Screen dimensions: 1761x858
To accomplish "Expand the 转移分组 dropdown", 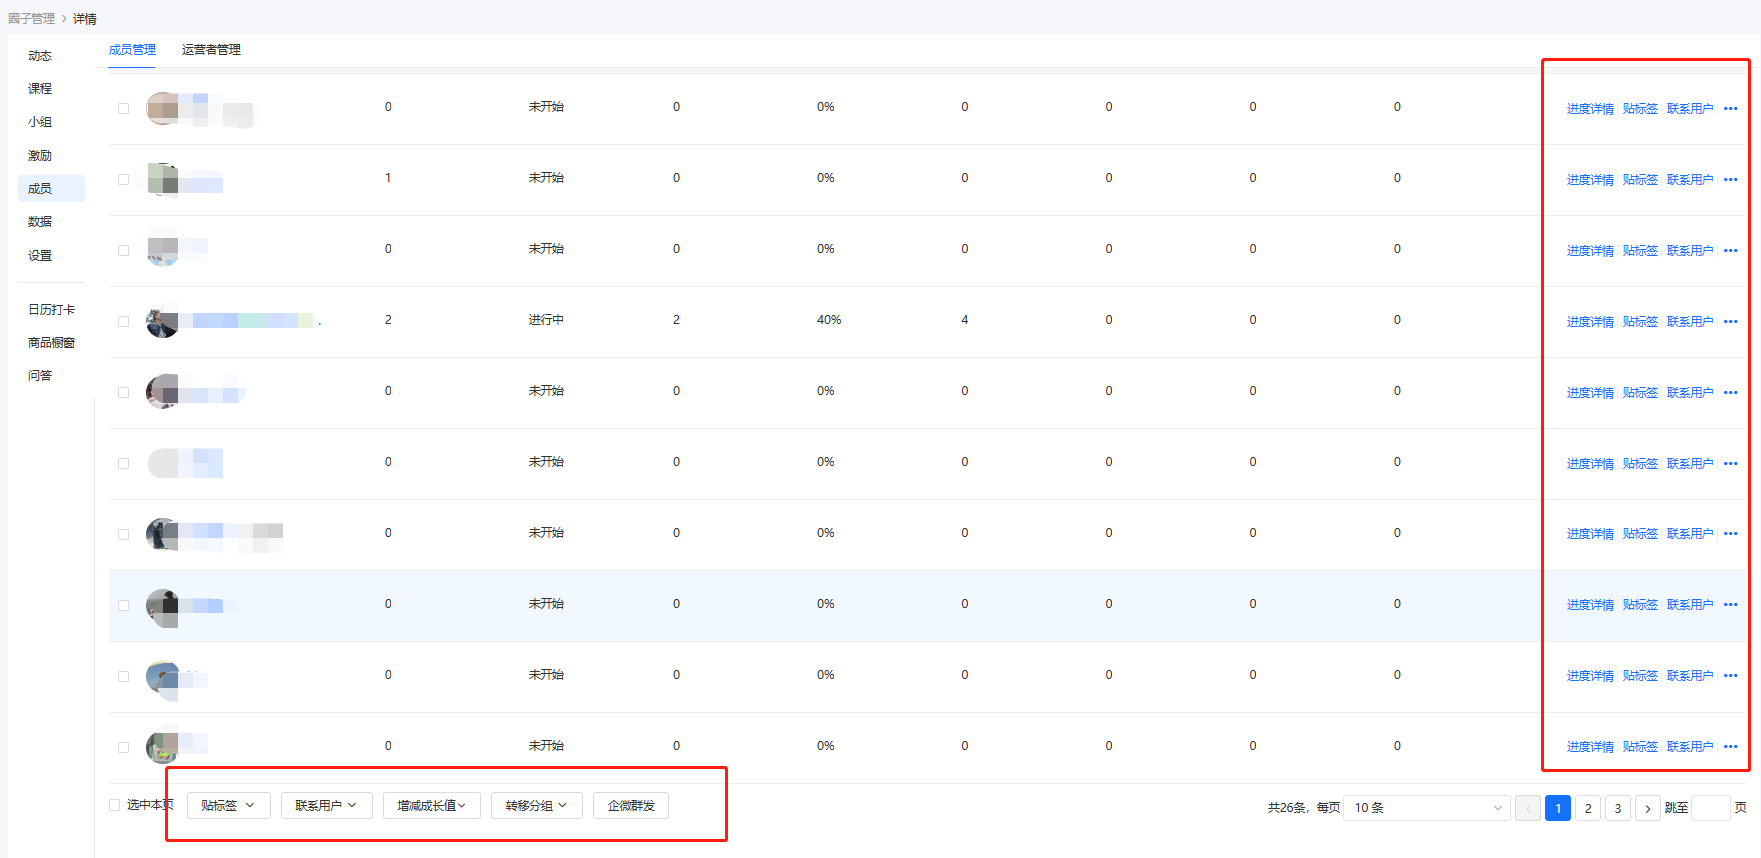I will (x=536, y=805).
